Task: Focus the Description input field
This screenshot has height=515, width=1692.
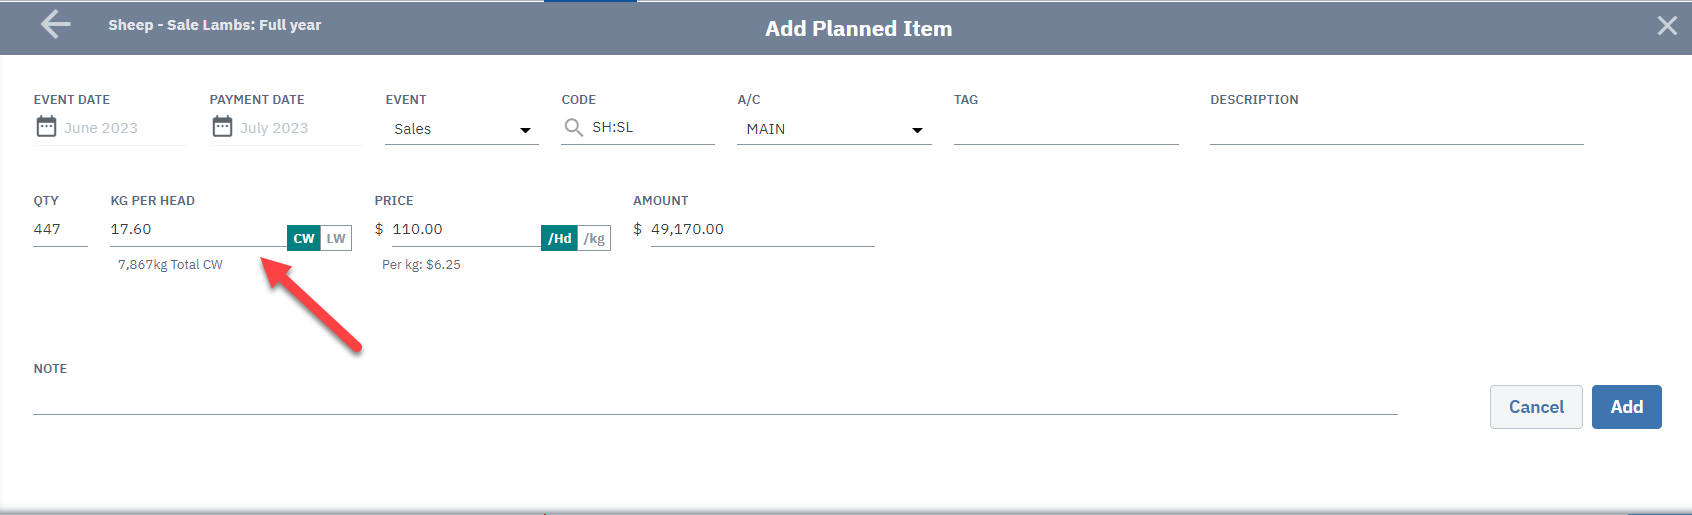Action: 1396,129
